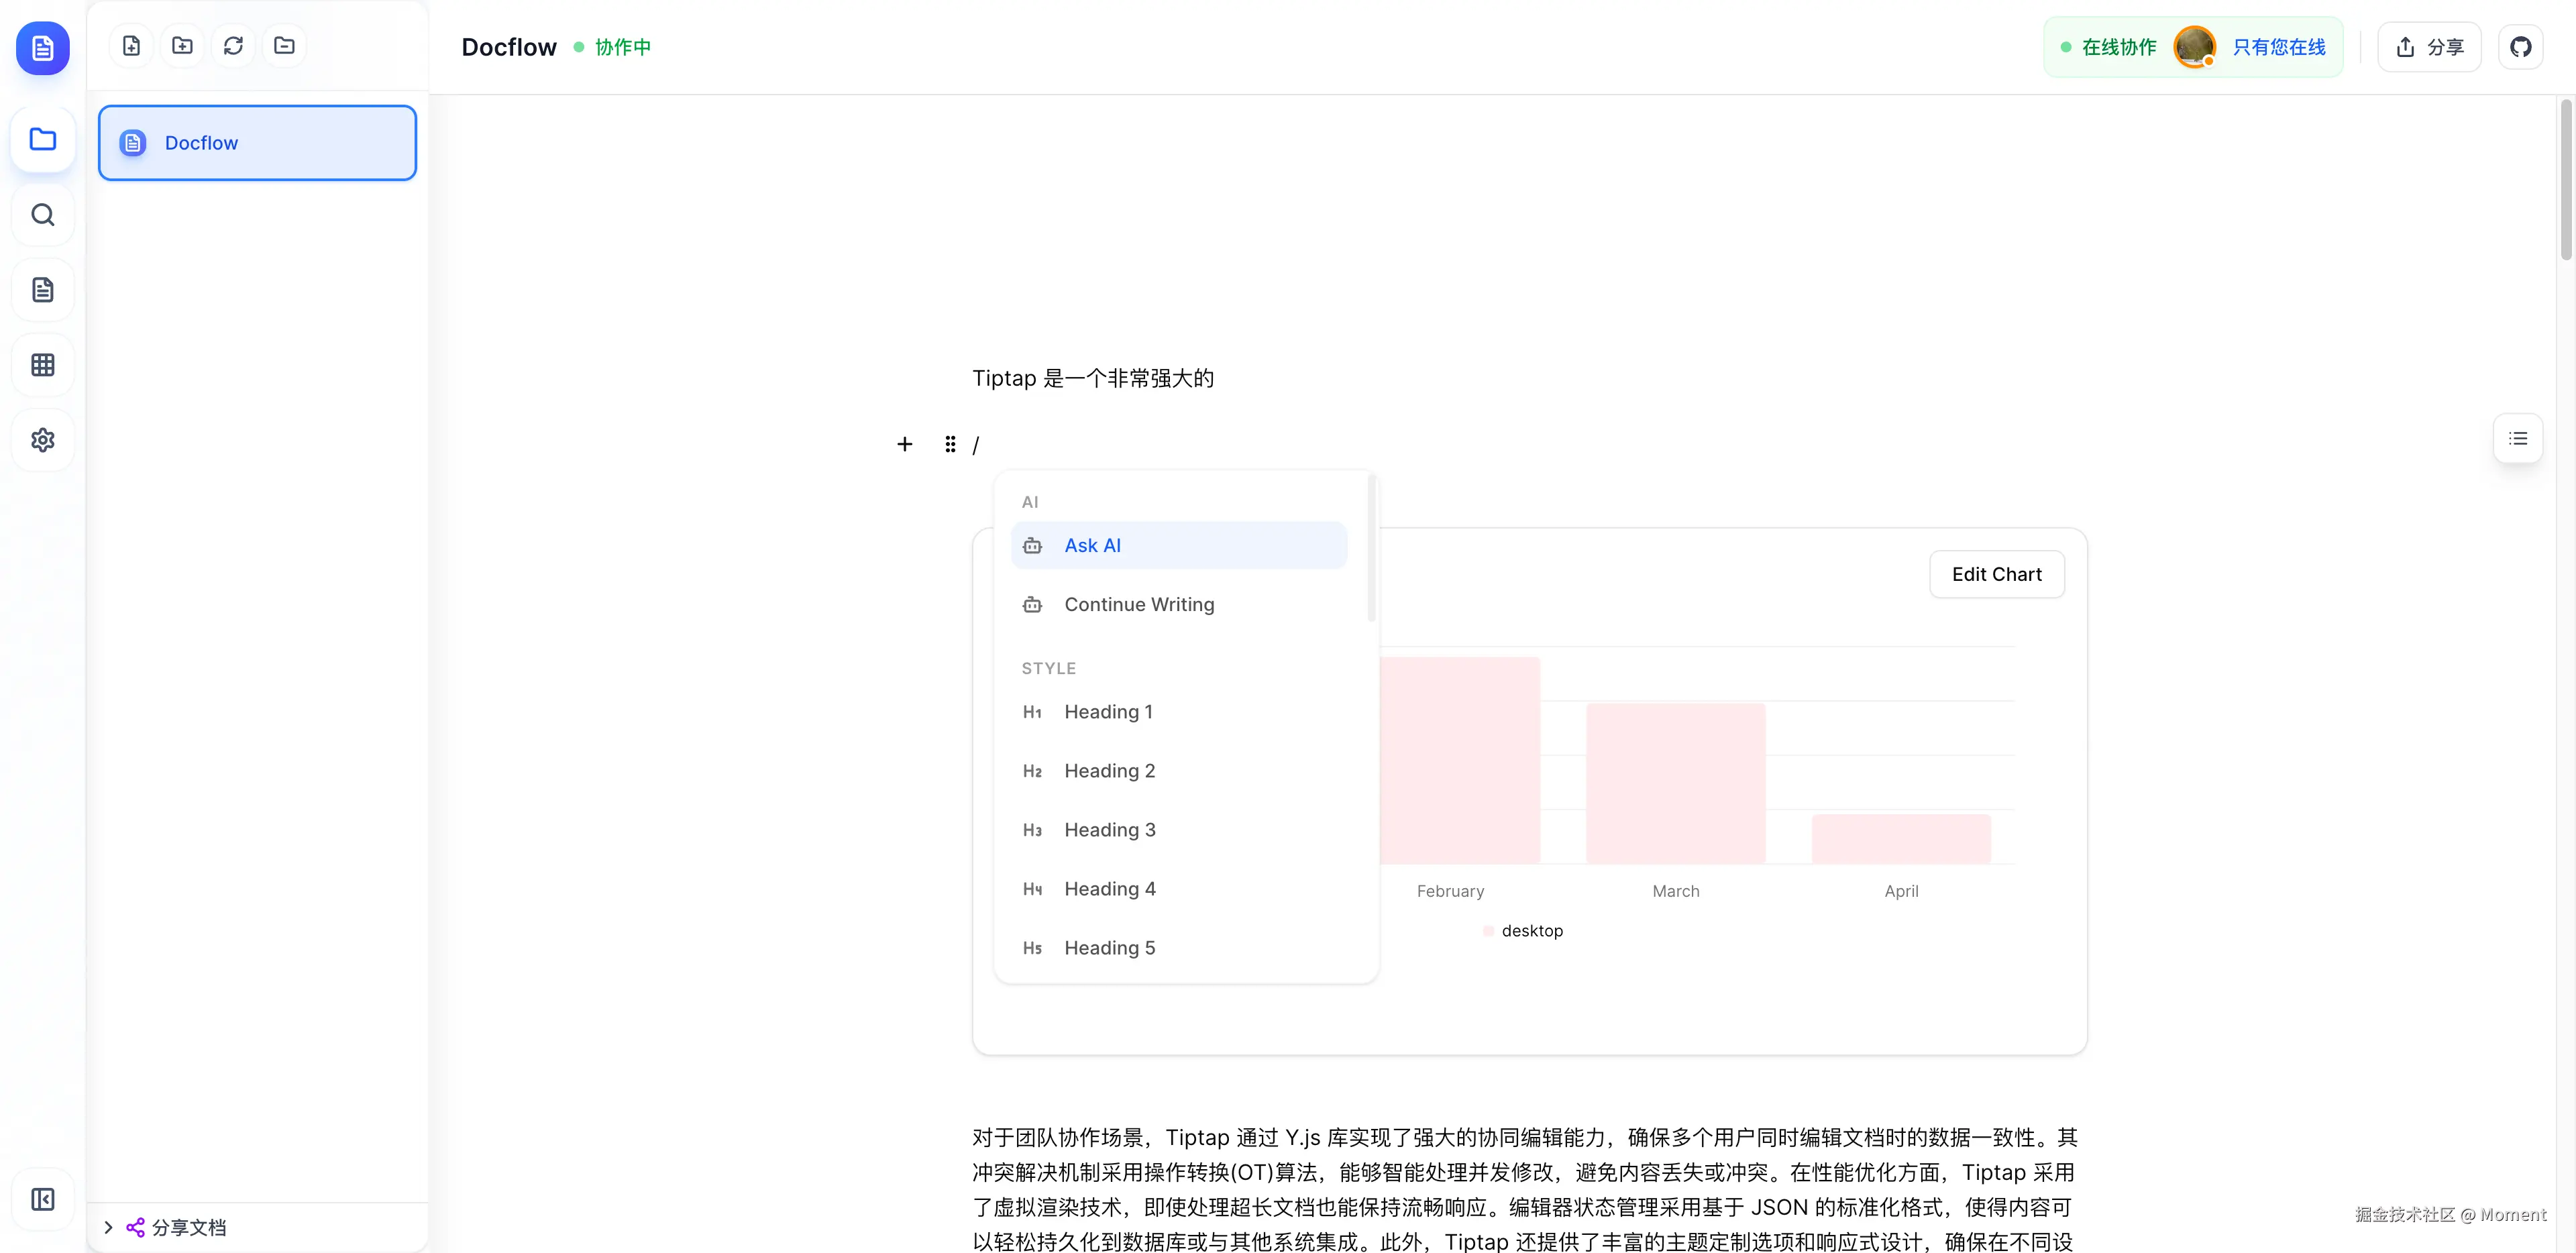Open the grid/table view icon in sidebar
2576x1253 pixels.
click(x=42, y=364)
